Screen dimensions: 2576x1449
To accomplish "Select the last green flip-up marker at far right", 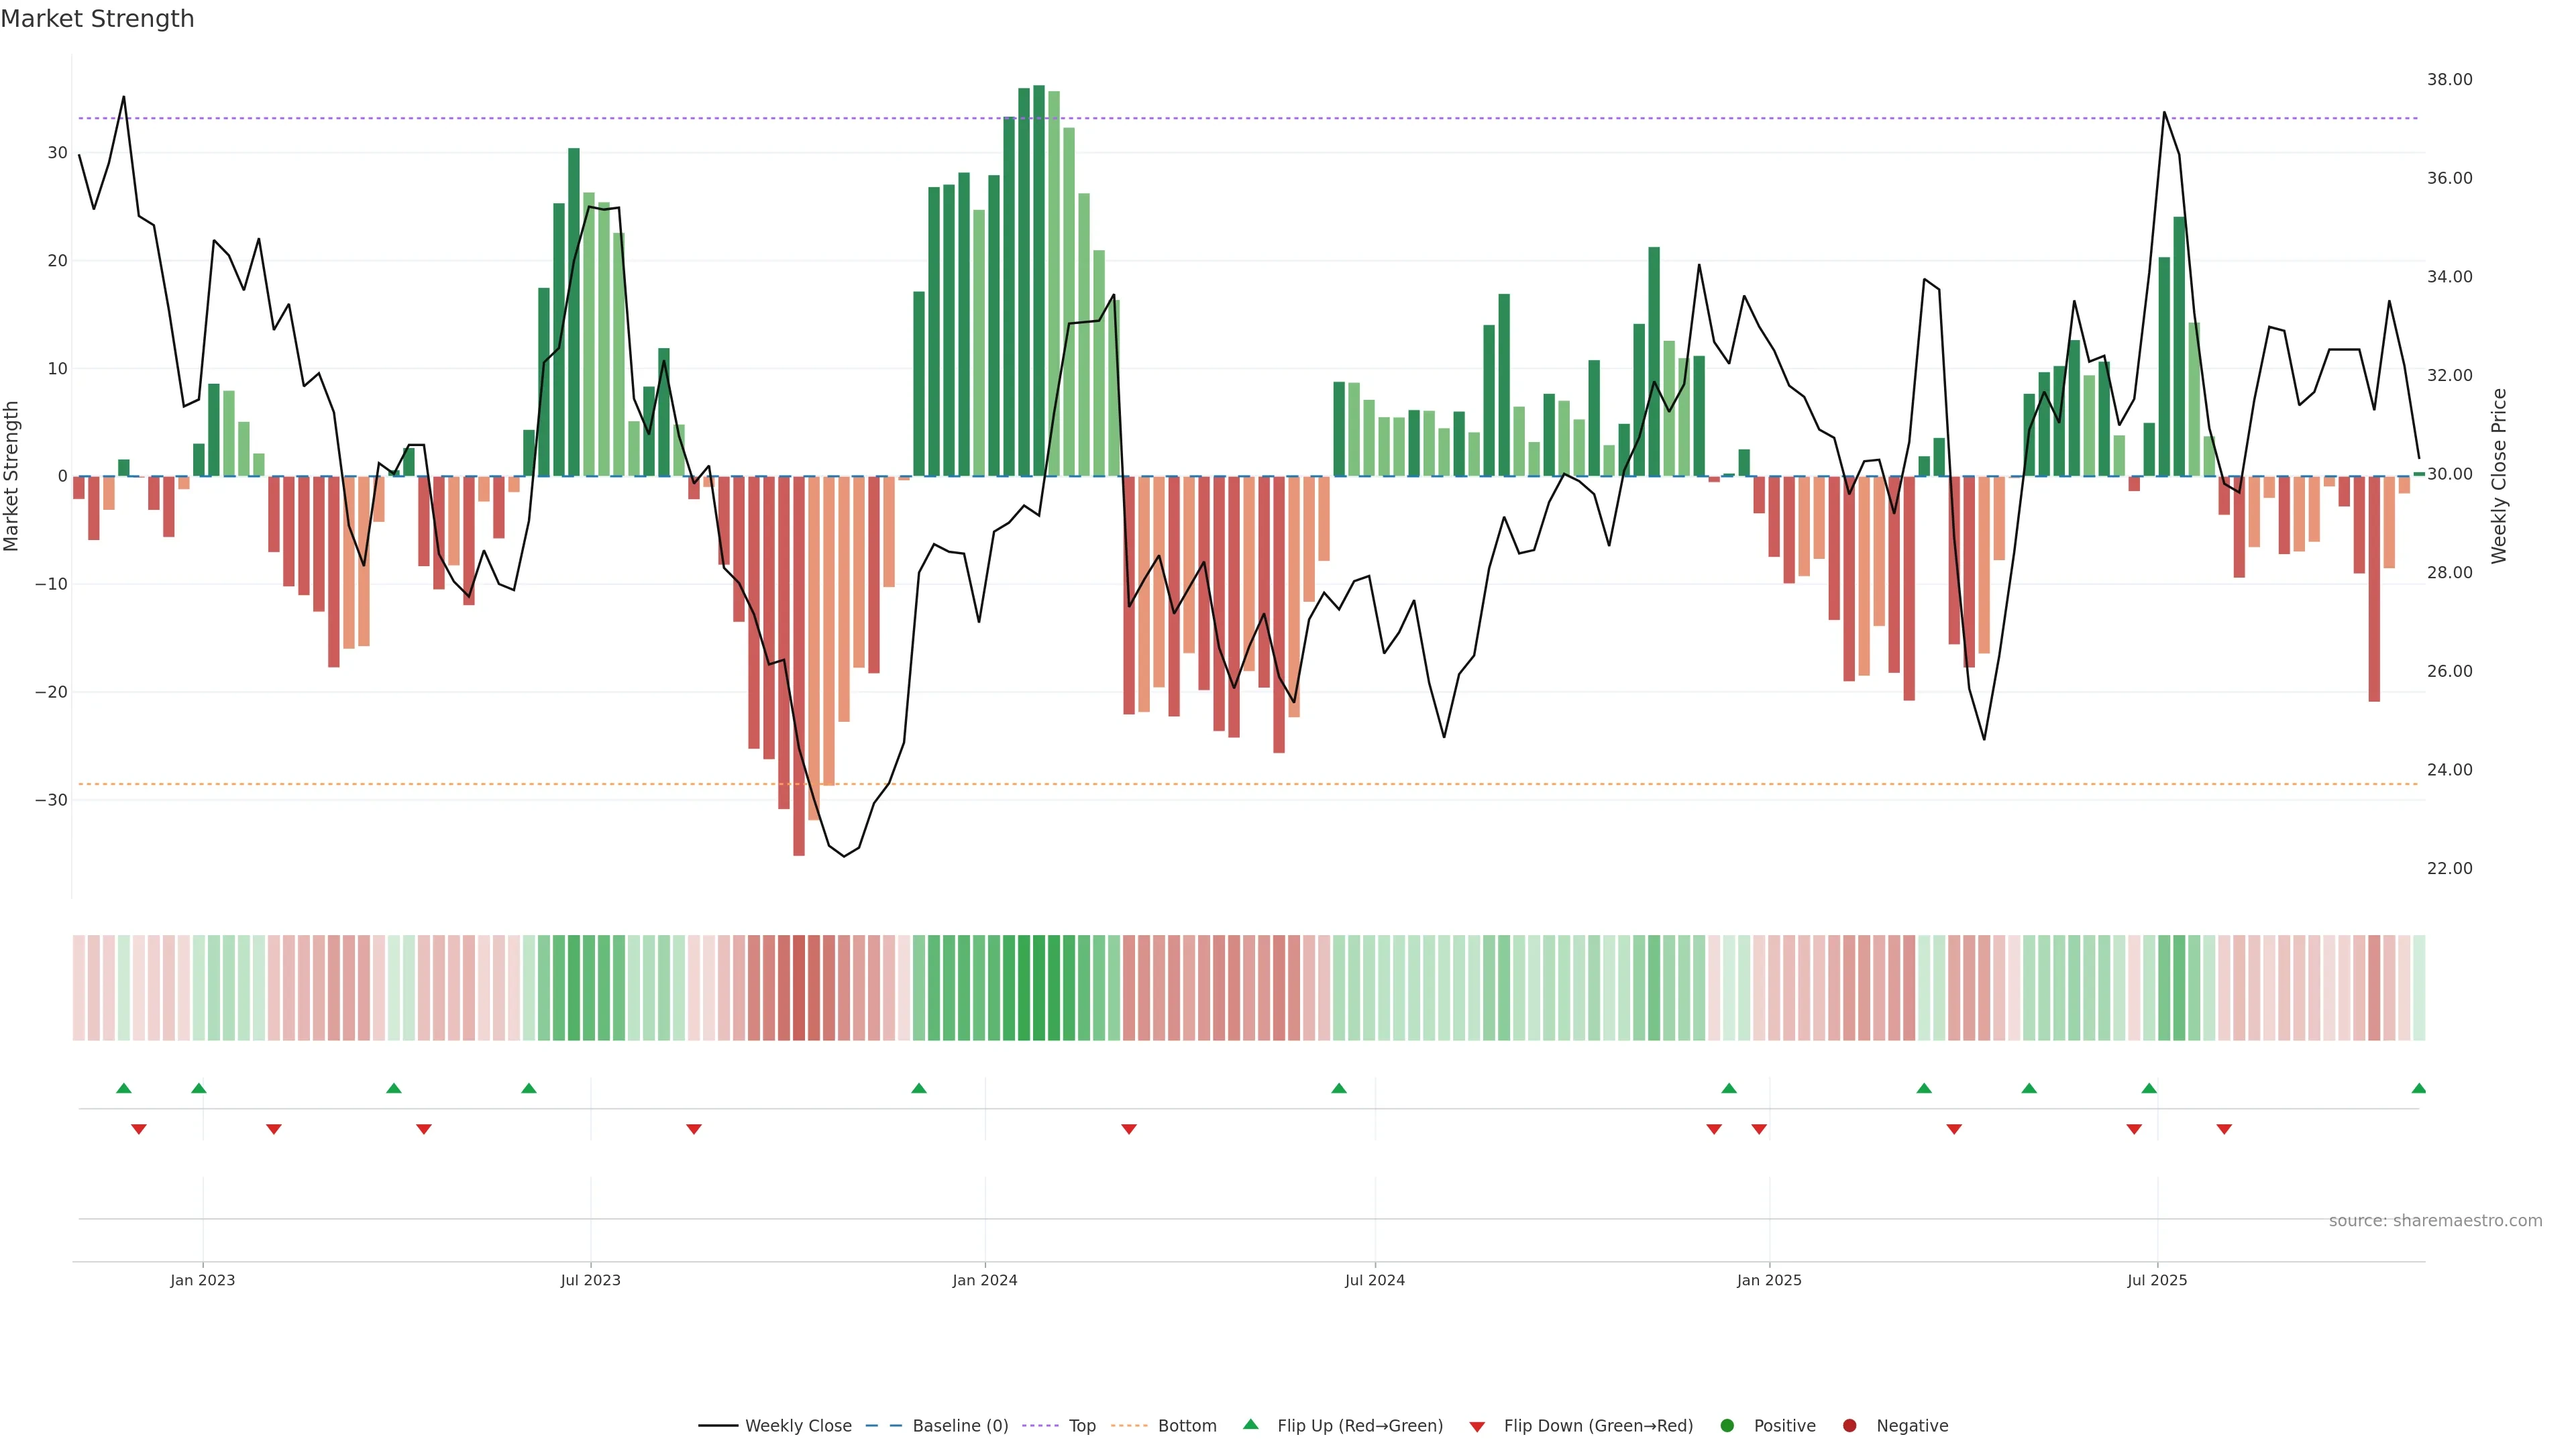I will pos(2419,1088).
